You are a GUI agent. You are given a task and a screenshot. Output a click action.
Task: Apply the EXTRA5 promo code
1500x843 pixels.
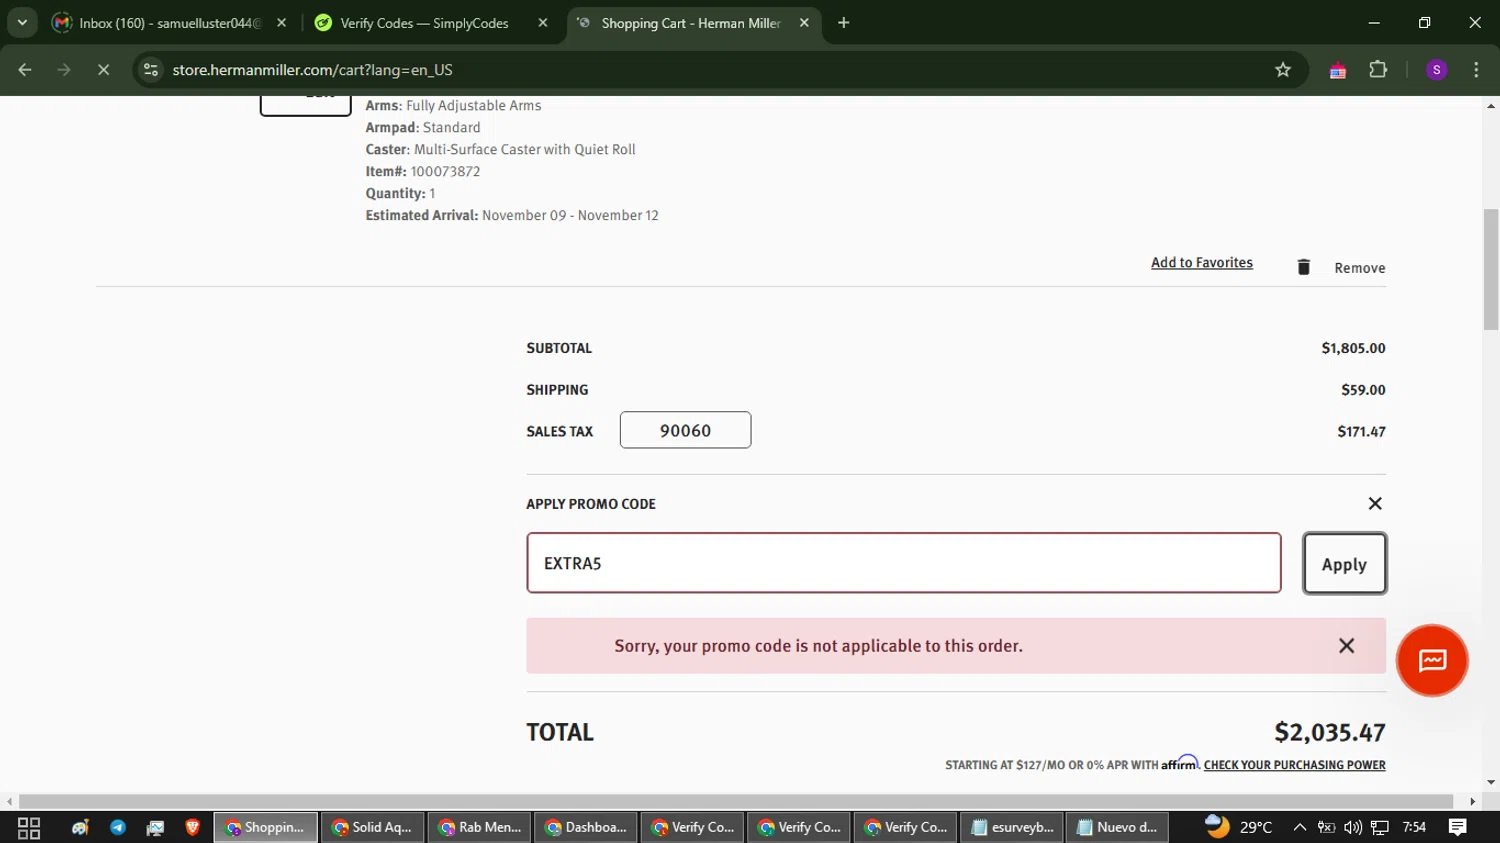[x=1344, y=563]
